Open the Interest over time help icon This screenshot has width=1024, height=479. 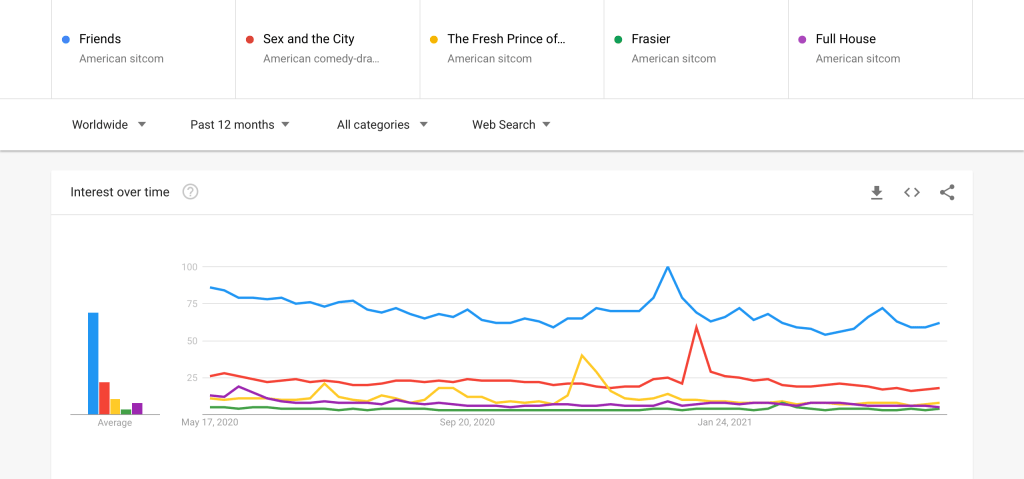point(190,192)
